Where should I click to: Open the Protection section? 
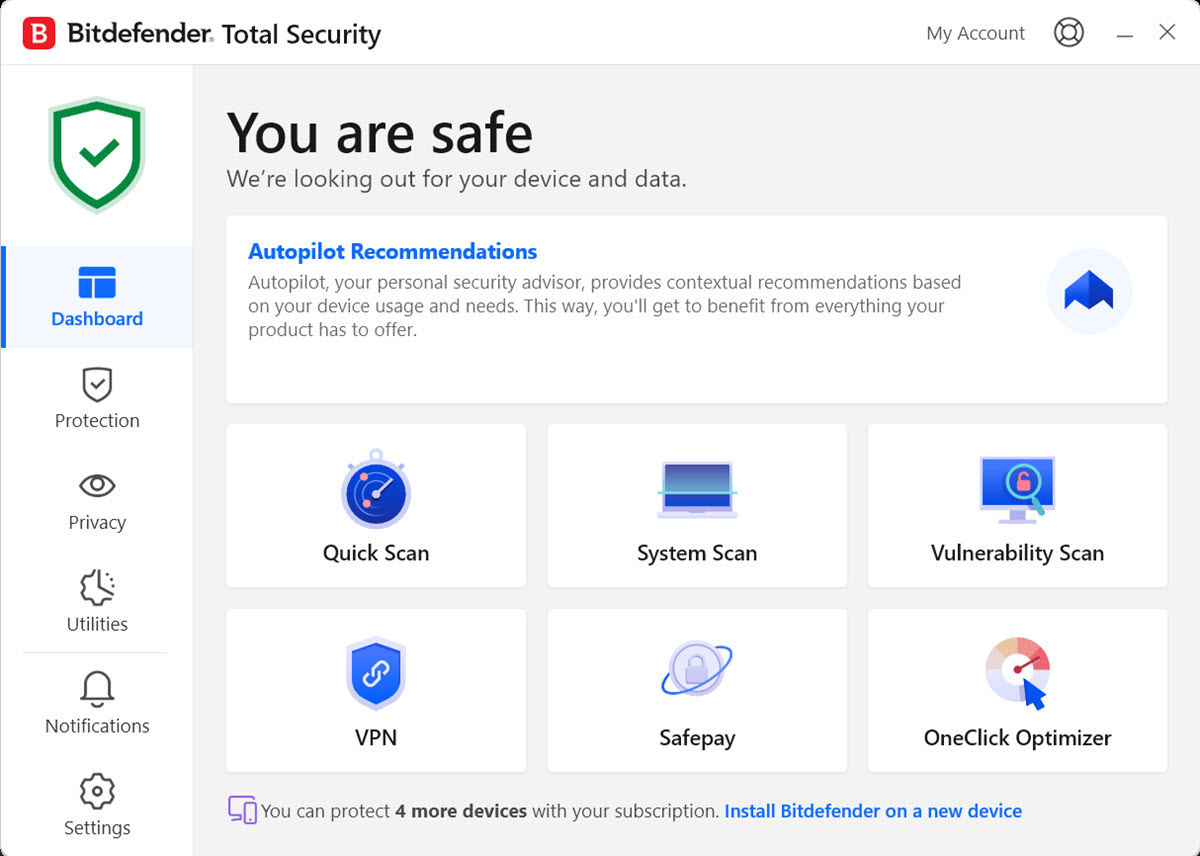pyautogui.click(x=97, y=399)
